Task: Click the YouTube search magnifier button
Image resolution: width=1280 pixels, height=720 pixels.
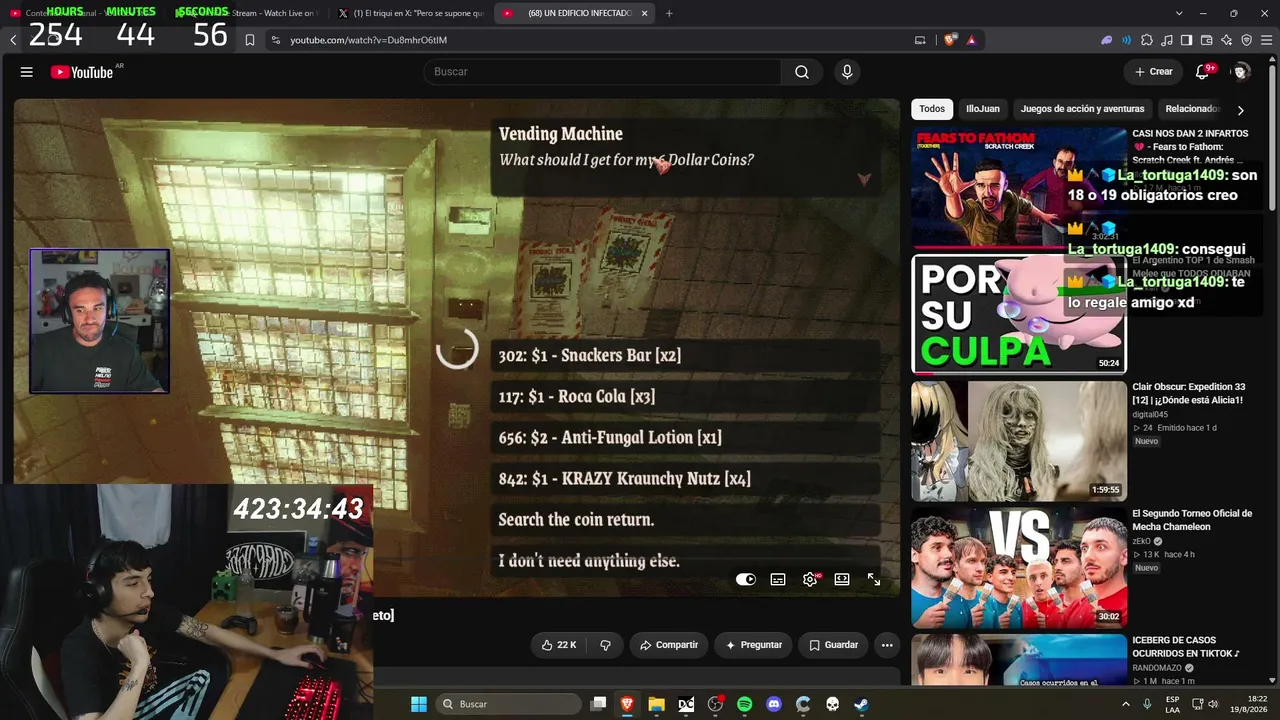Action: [x=802, y=72]
